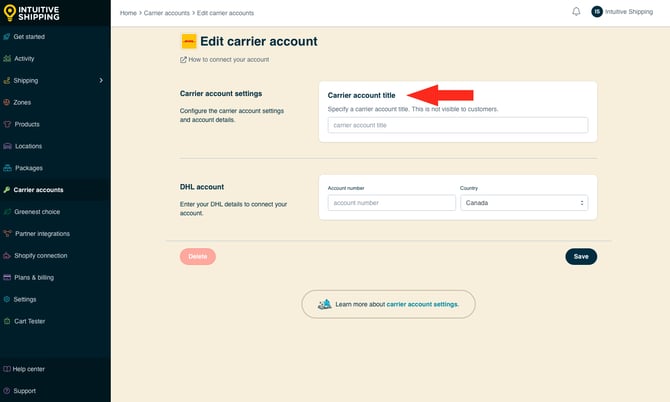Click the Support question icon

6,391
